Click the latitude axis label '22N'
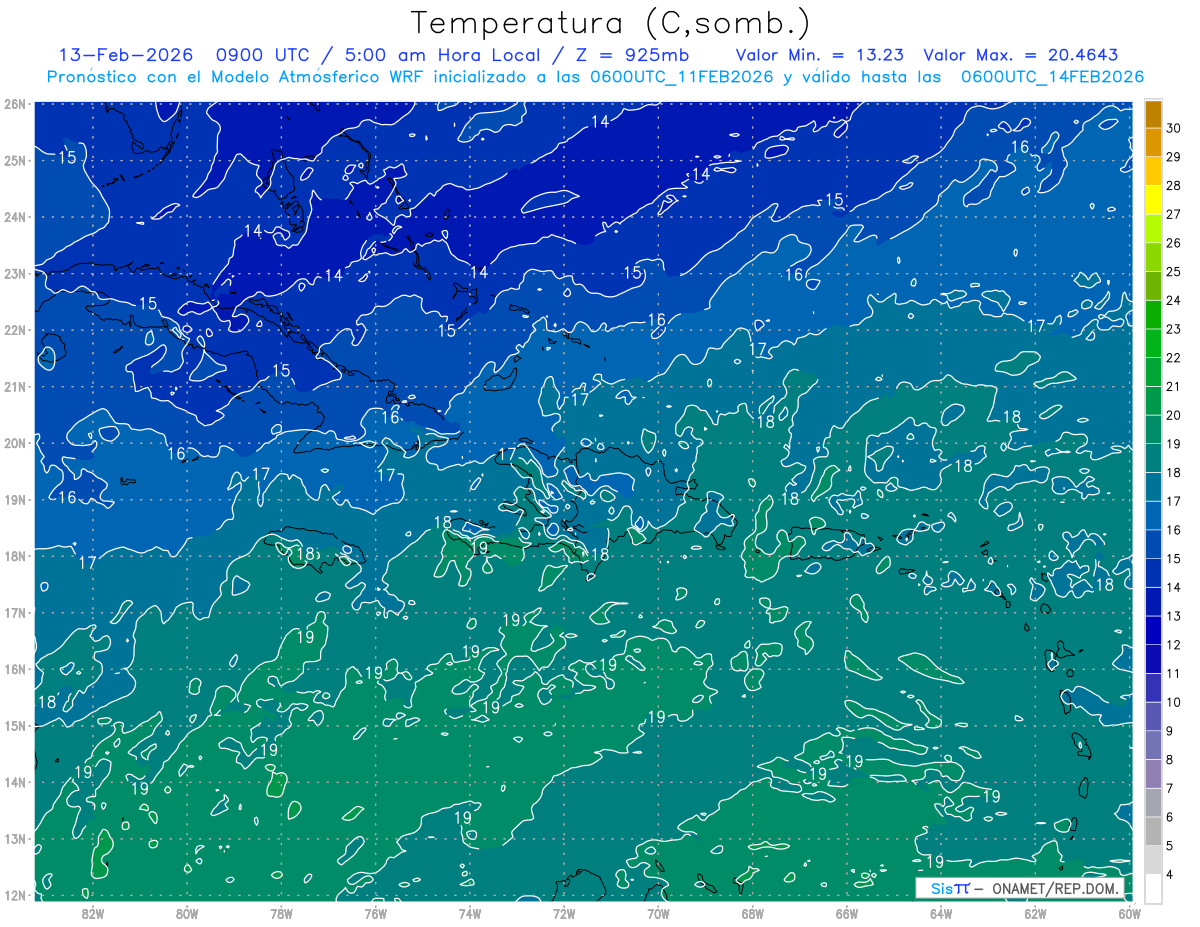 point(15,330)
